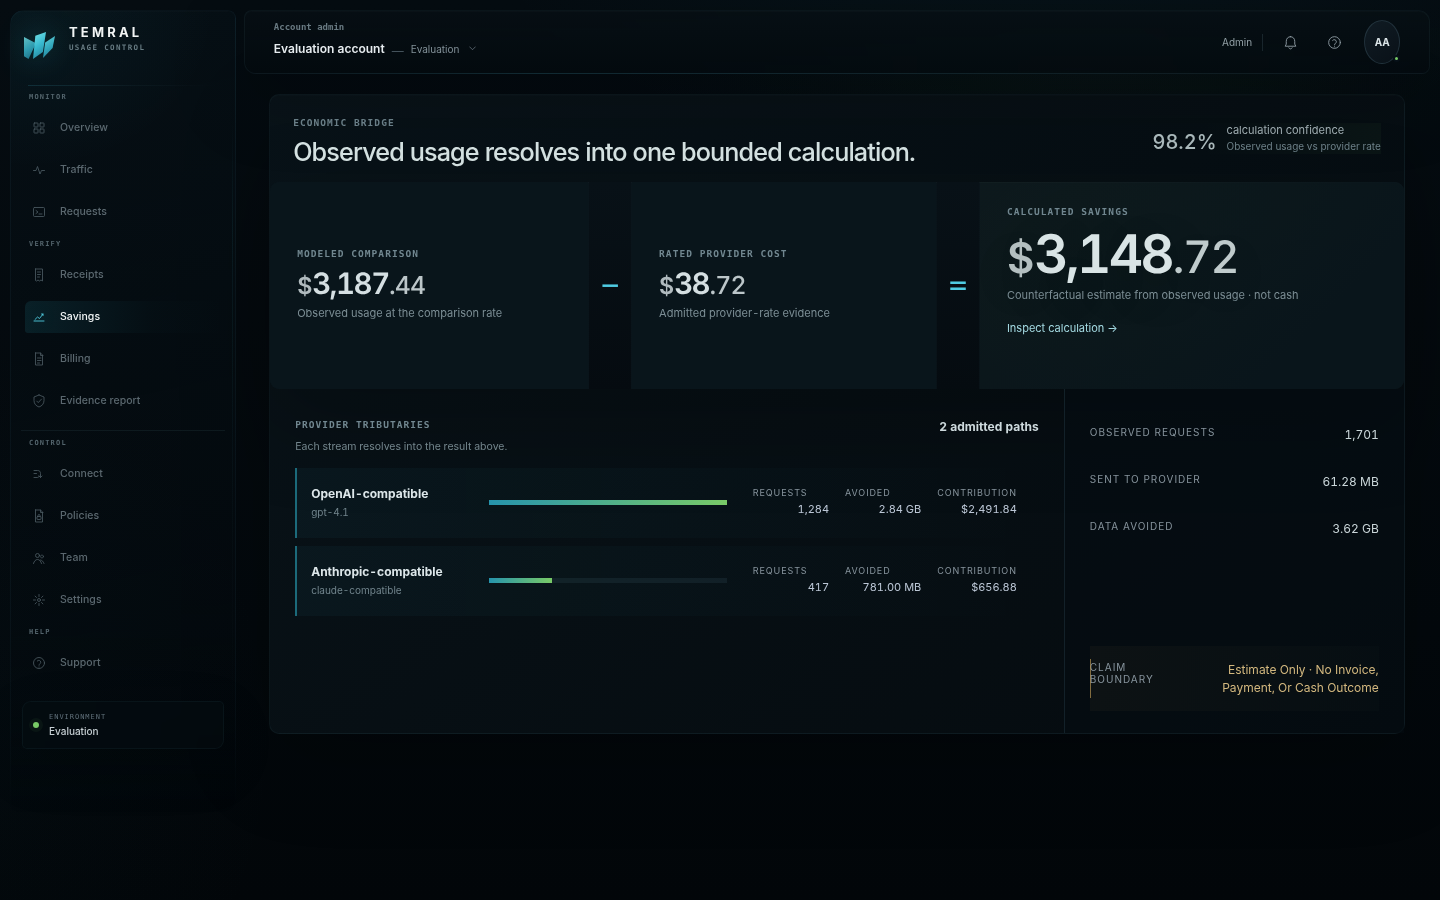The height and width of the screenshot is (900, 1440).
Task: Click the claude-compatible model label
Action: coord(356,590)
